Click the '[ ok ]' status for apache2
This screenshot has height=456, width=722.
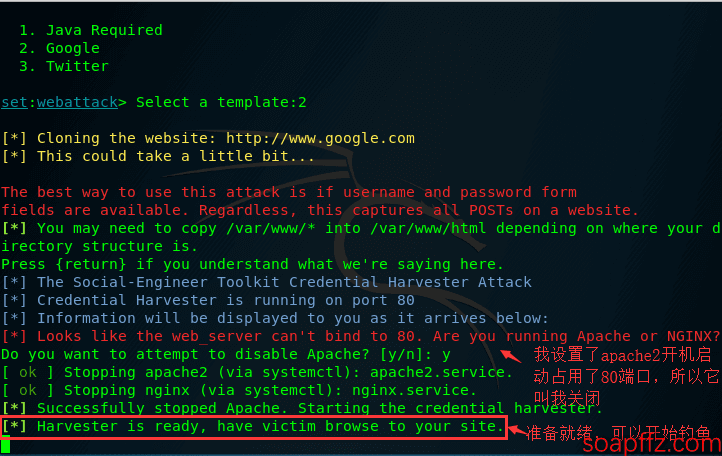tap(28, 372)
